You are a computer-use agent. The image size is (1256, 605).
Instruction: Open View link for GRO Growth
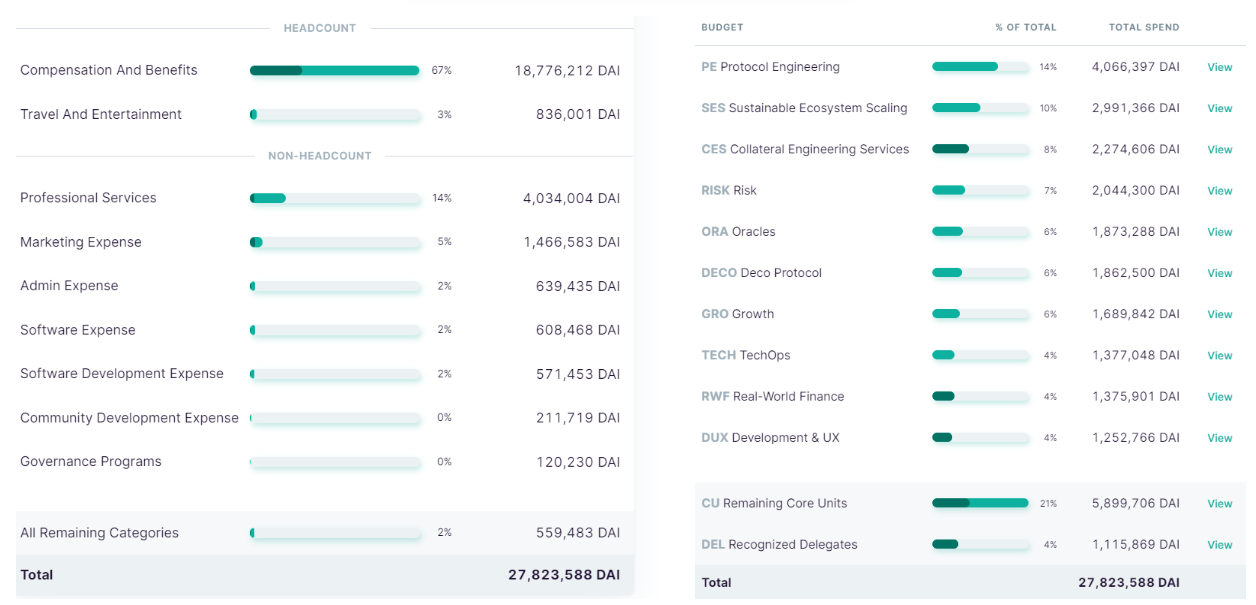click(1219, 314)
